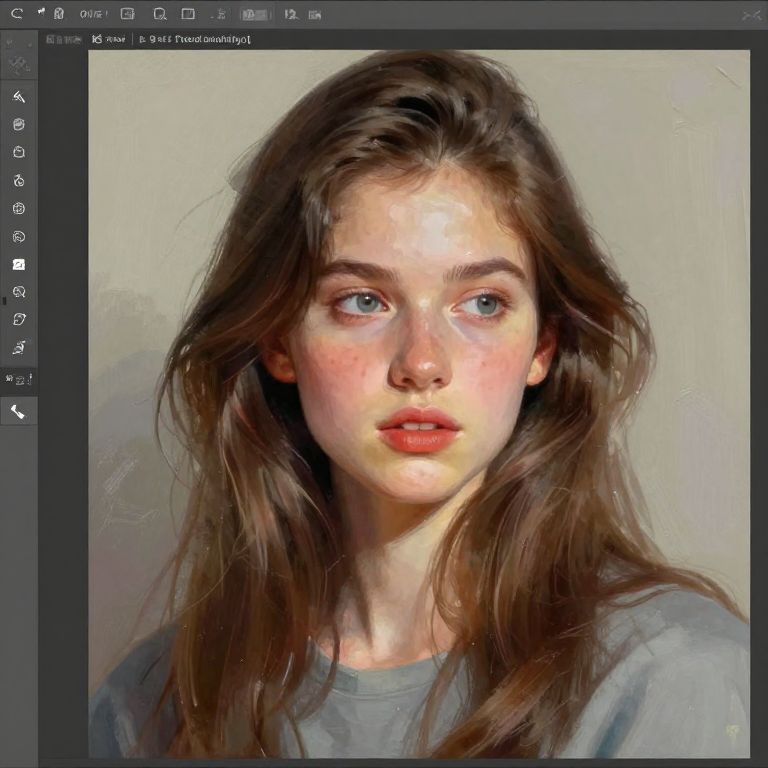
Task: Select the solid white square tool icon
Action: 18,265
